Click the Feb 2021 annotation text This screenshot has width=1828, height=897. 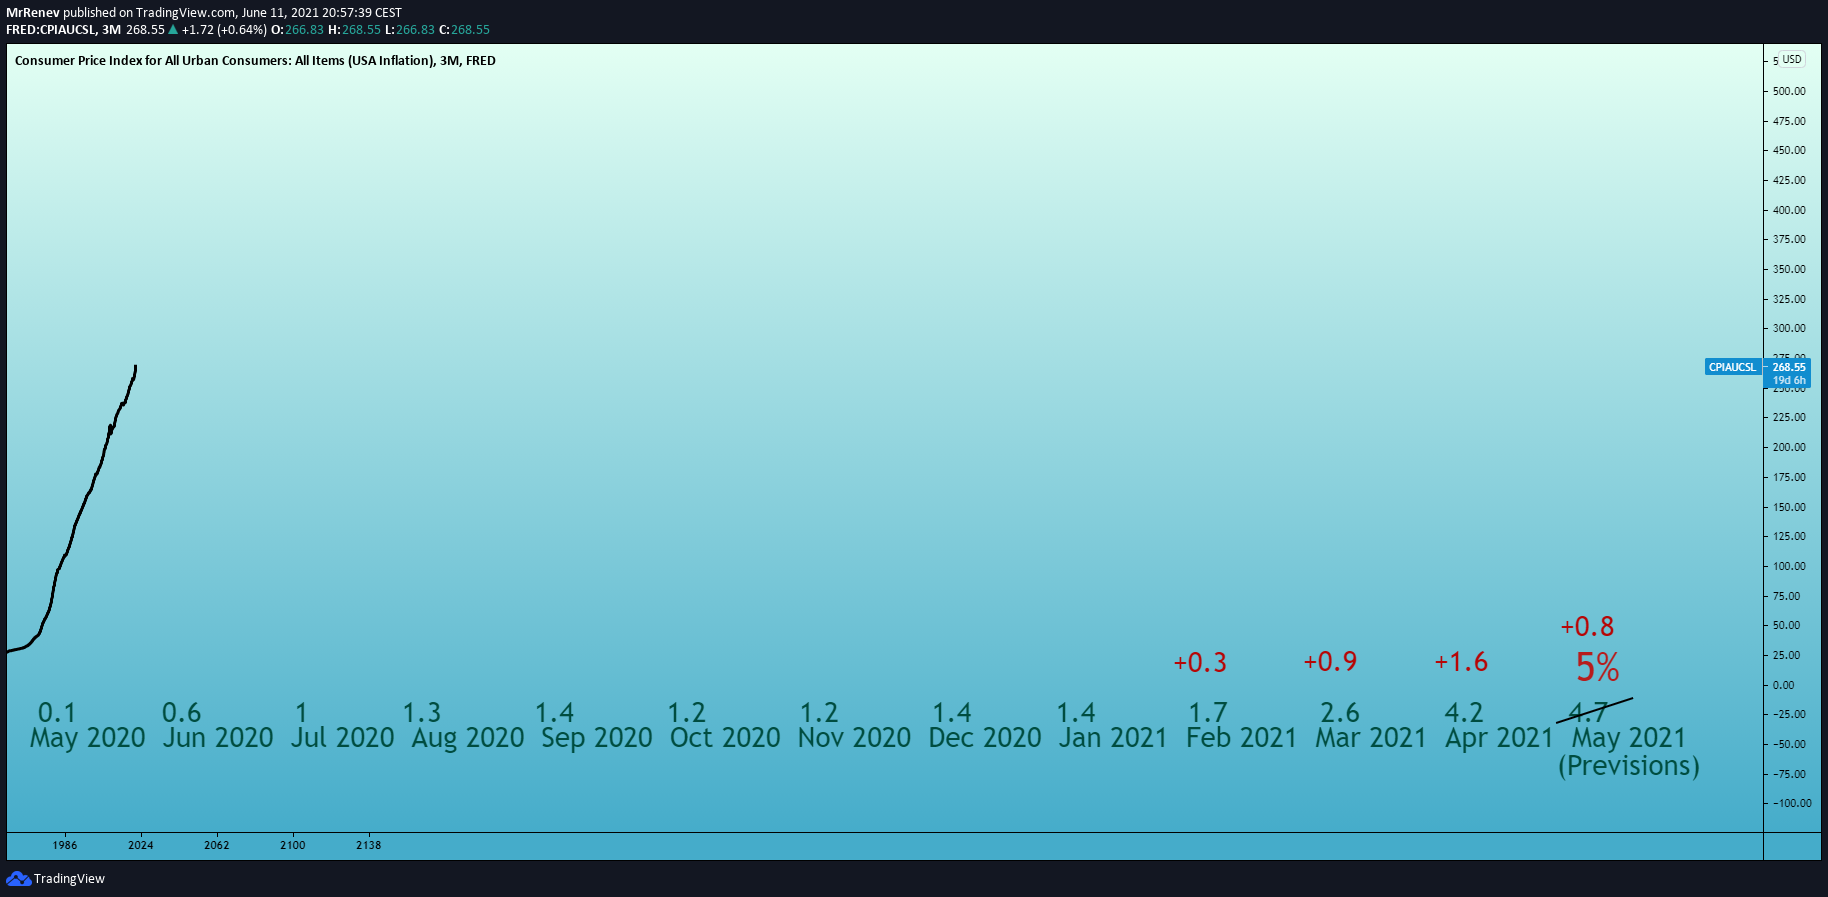click(1242, 738)
